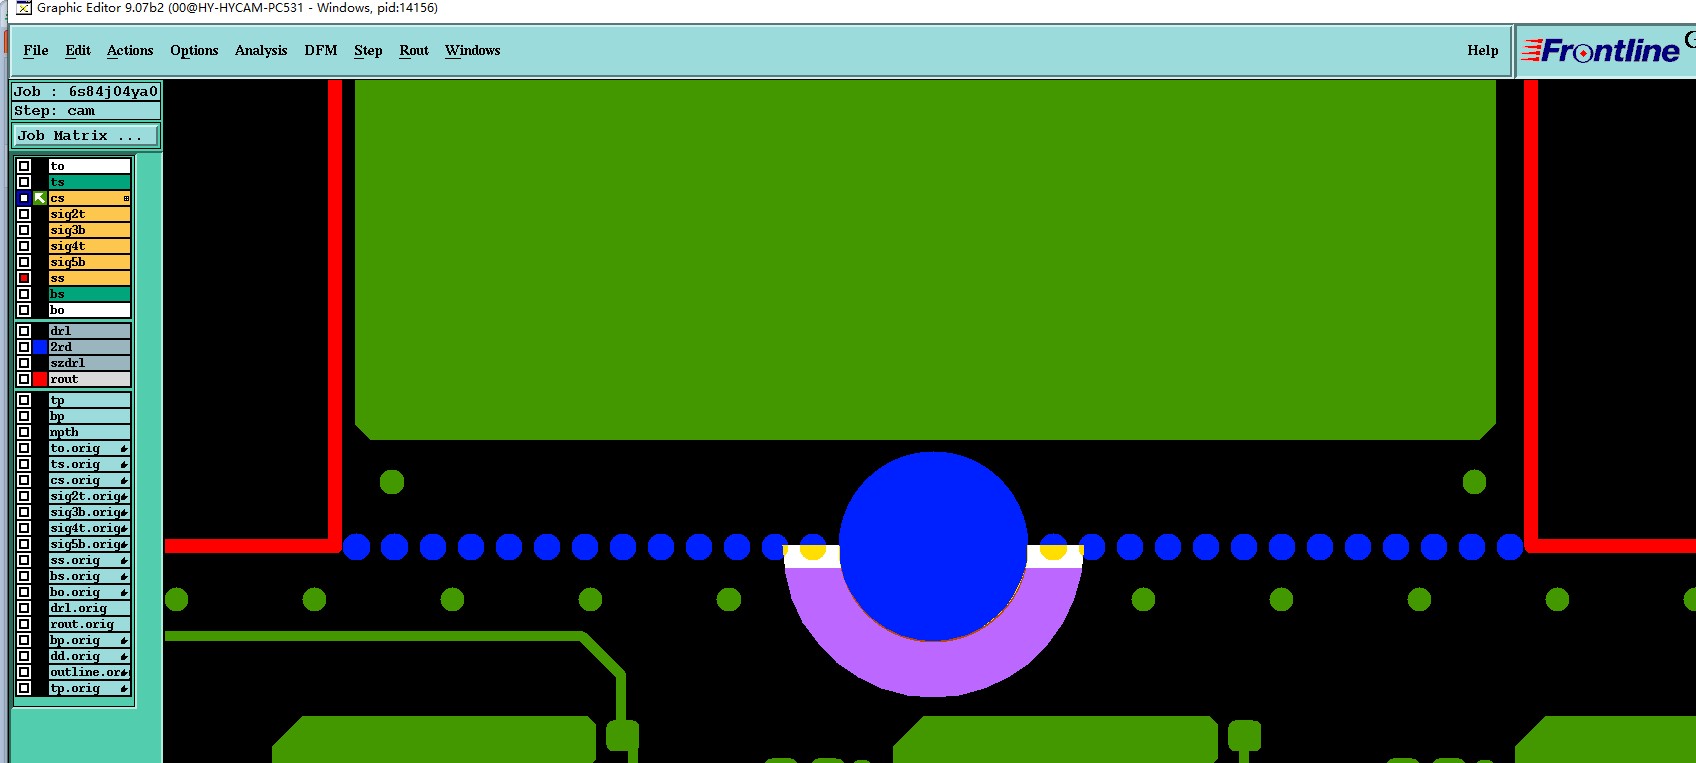1696x763 pixels.
Task: Toggle the red checkbox of layer ss
Action: click(24, 278)
